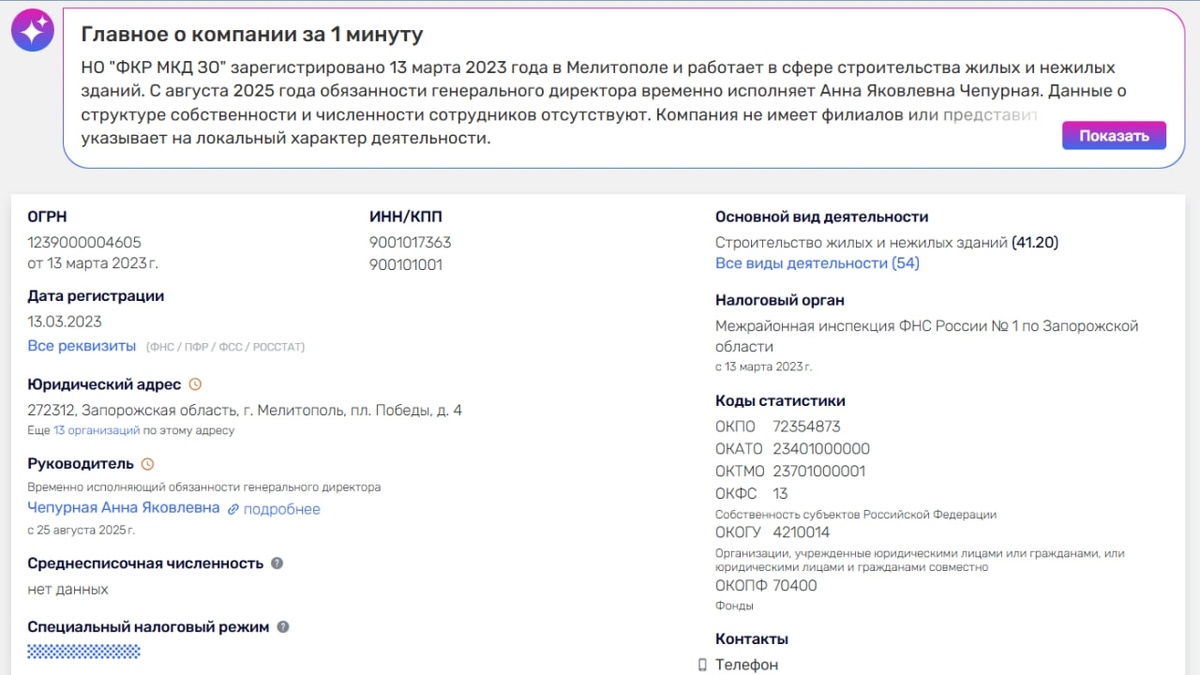Click the help icon next to Специальный налоговый режим

click(283, 627)
